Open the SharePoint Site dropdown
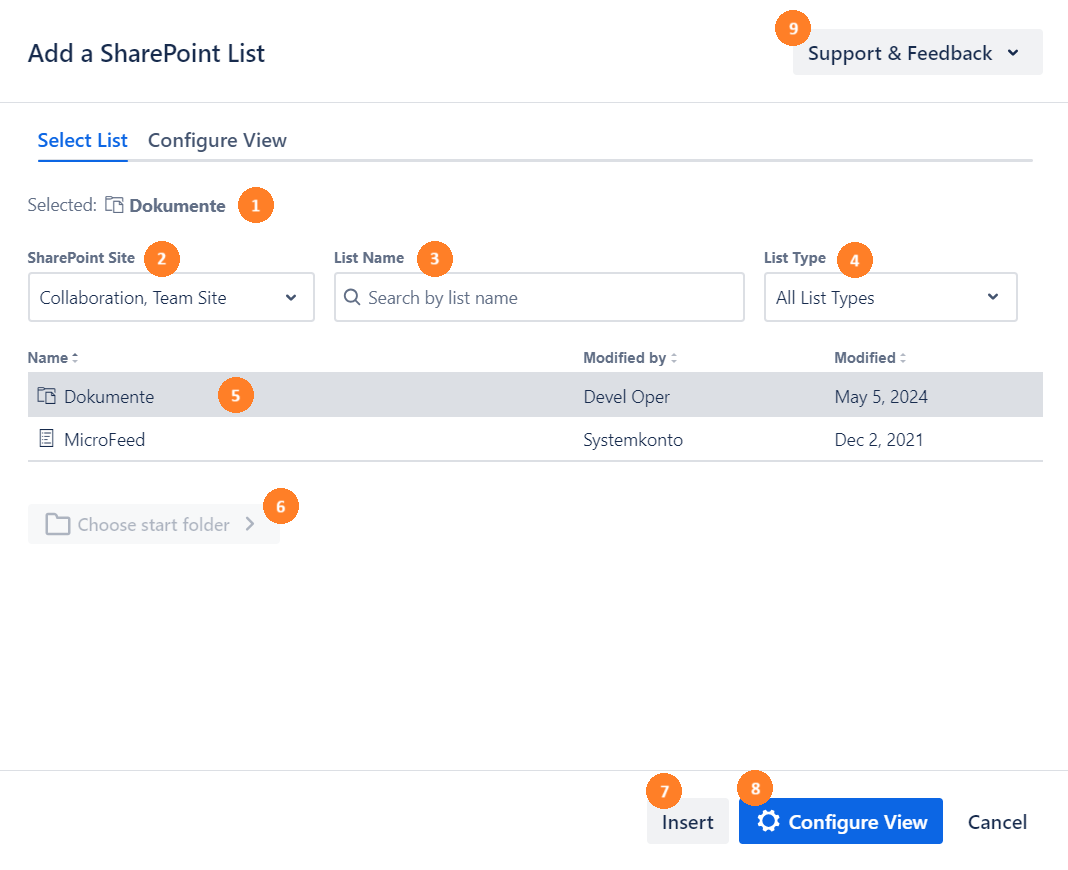Image resolution: width=1068 pixels, height=870 pixels. coord(171,298)
